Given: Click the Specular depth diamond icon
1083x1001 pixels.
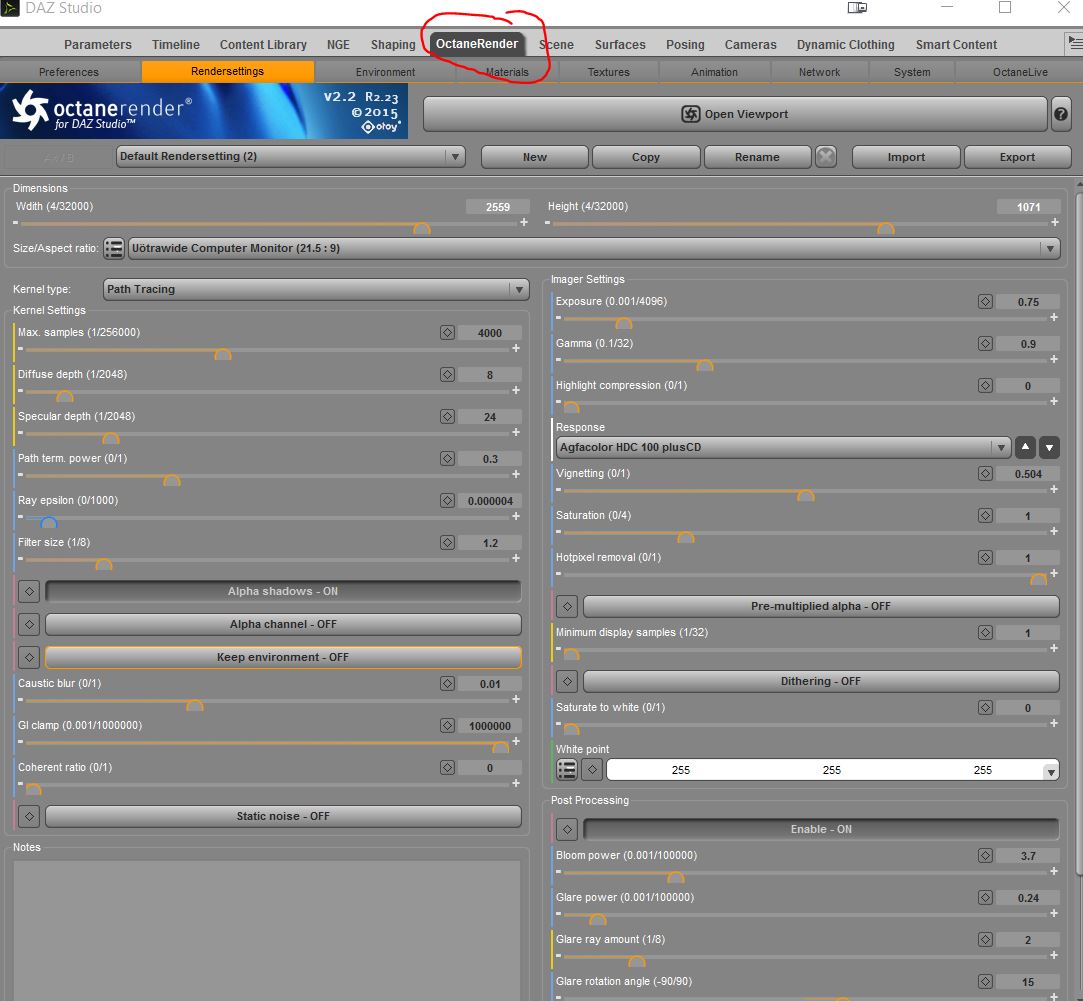Looking at the screenshot, I should tap(447, 417).
